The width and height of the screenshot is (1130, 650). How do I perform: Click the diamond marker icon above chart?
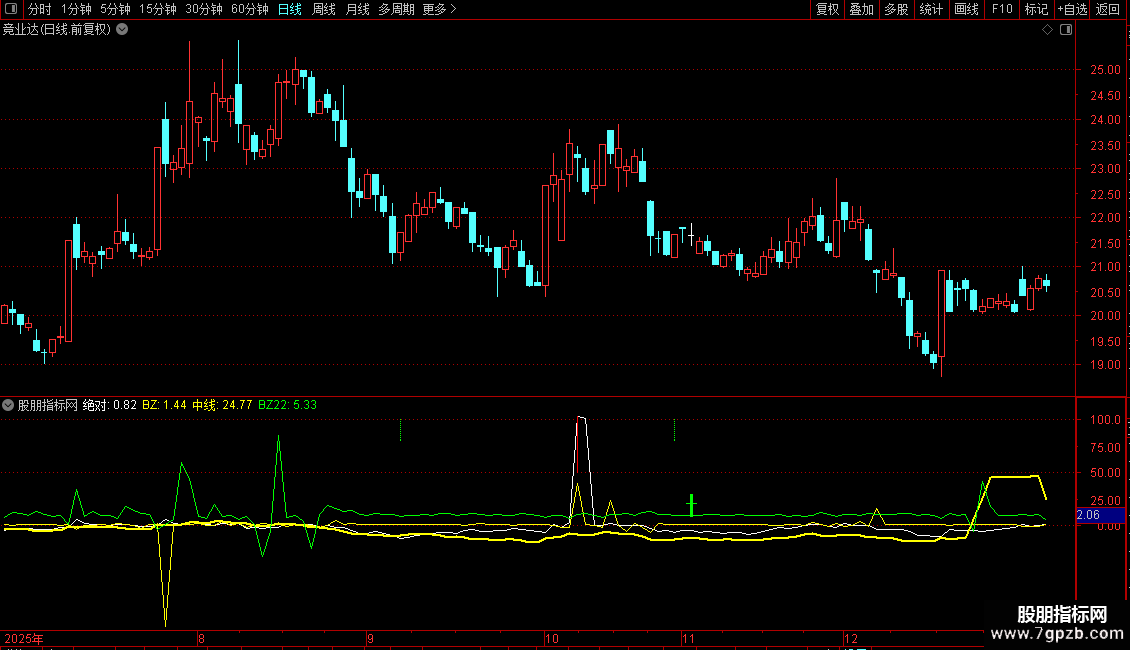[x=1047, y=30]
